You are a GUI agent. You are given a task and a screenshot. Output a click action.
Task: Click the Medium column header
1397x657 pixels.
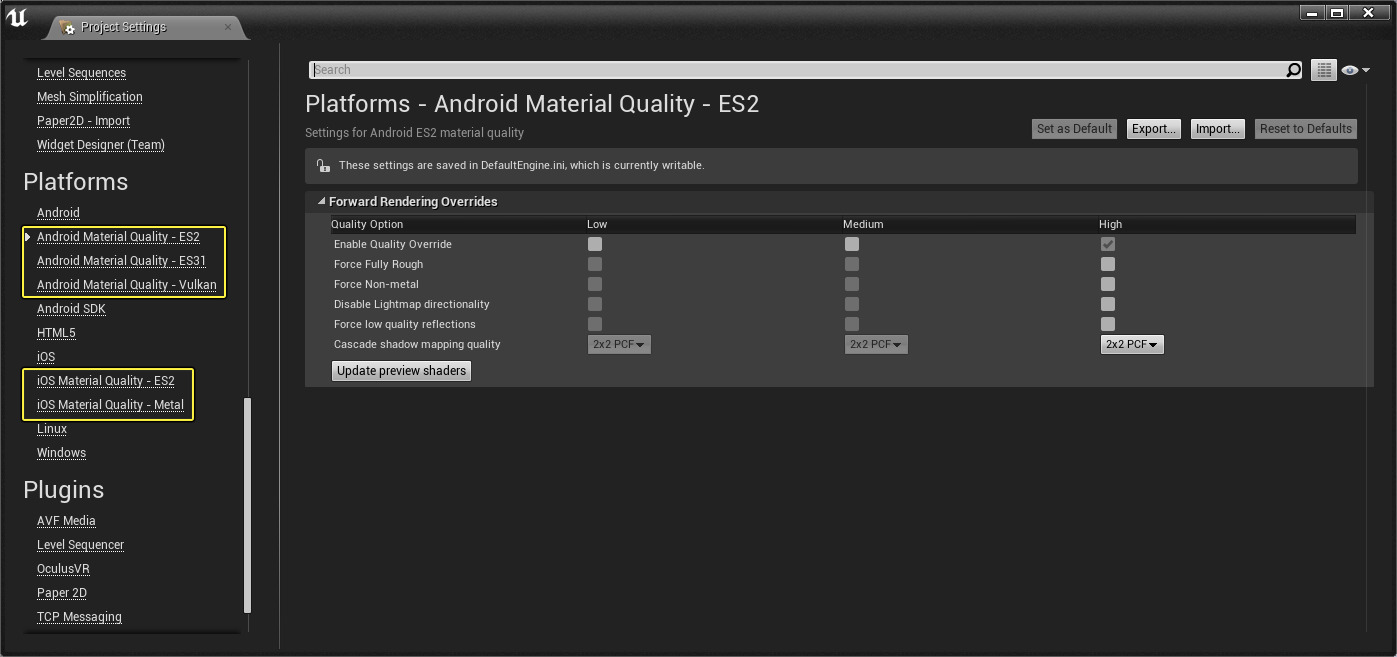pos(863,224)
